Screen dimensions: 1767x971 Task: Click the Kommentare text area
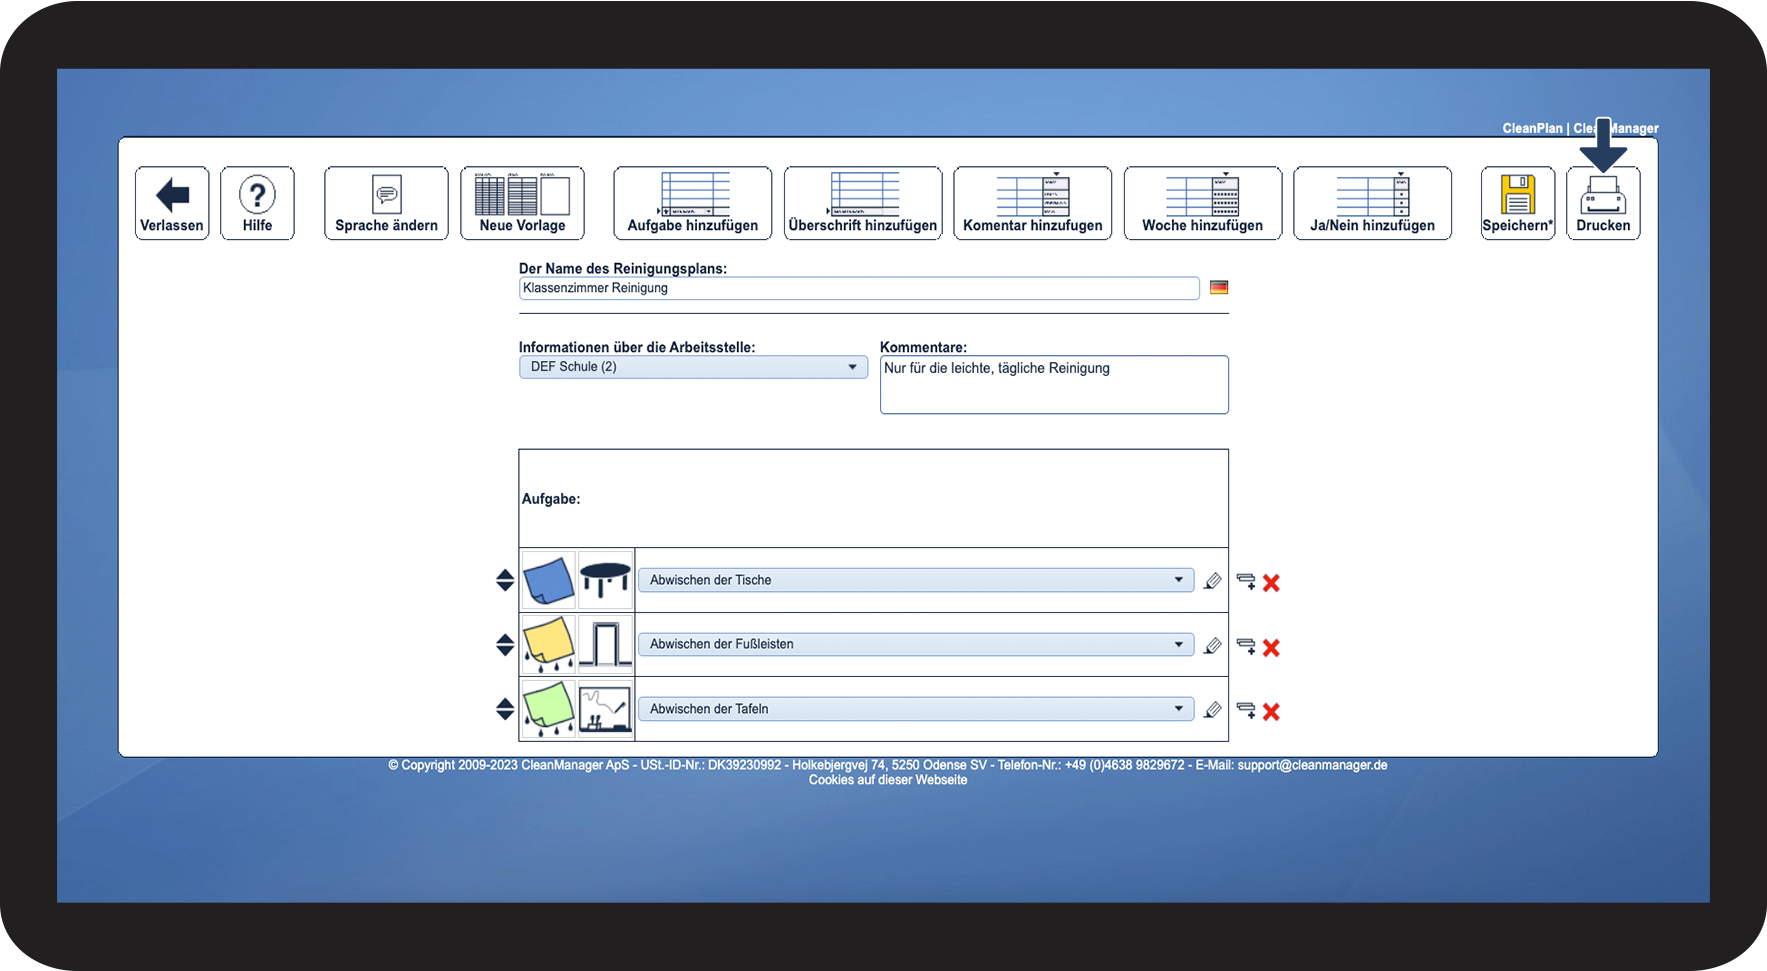[1054, 385]
